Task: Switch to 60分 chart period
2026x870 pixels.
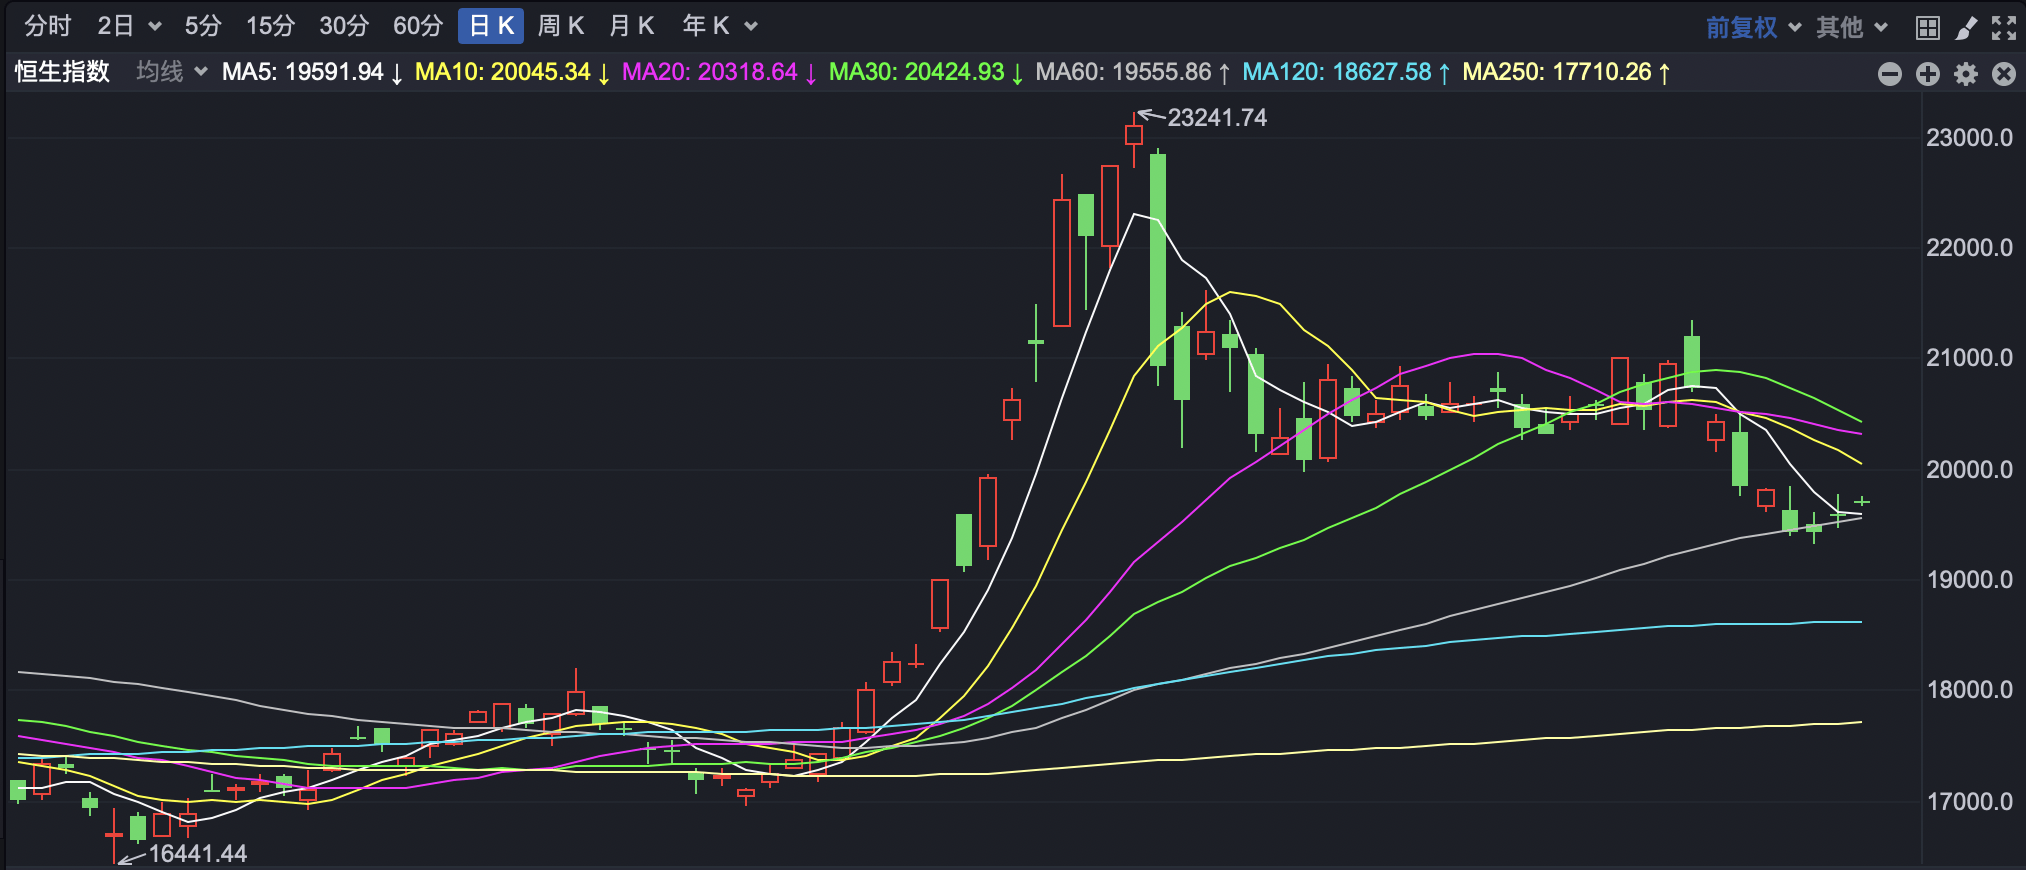Action: (418, 26)
